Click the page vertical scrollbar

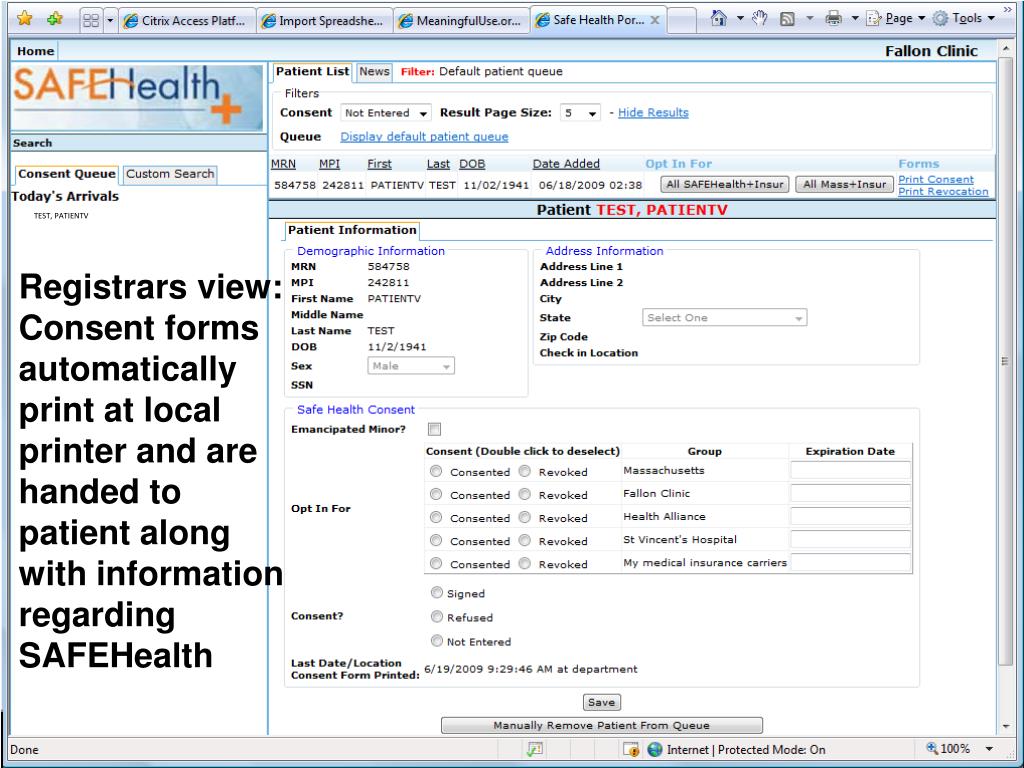tap(1005, 389)
